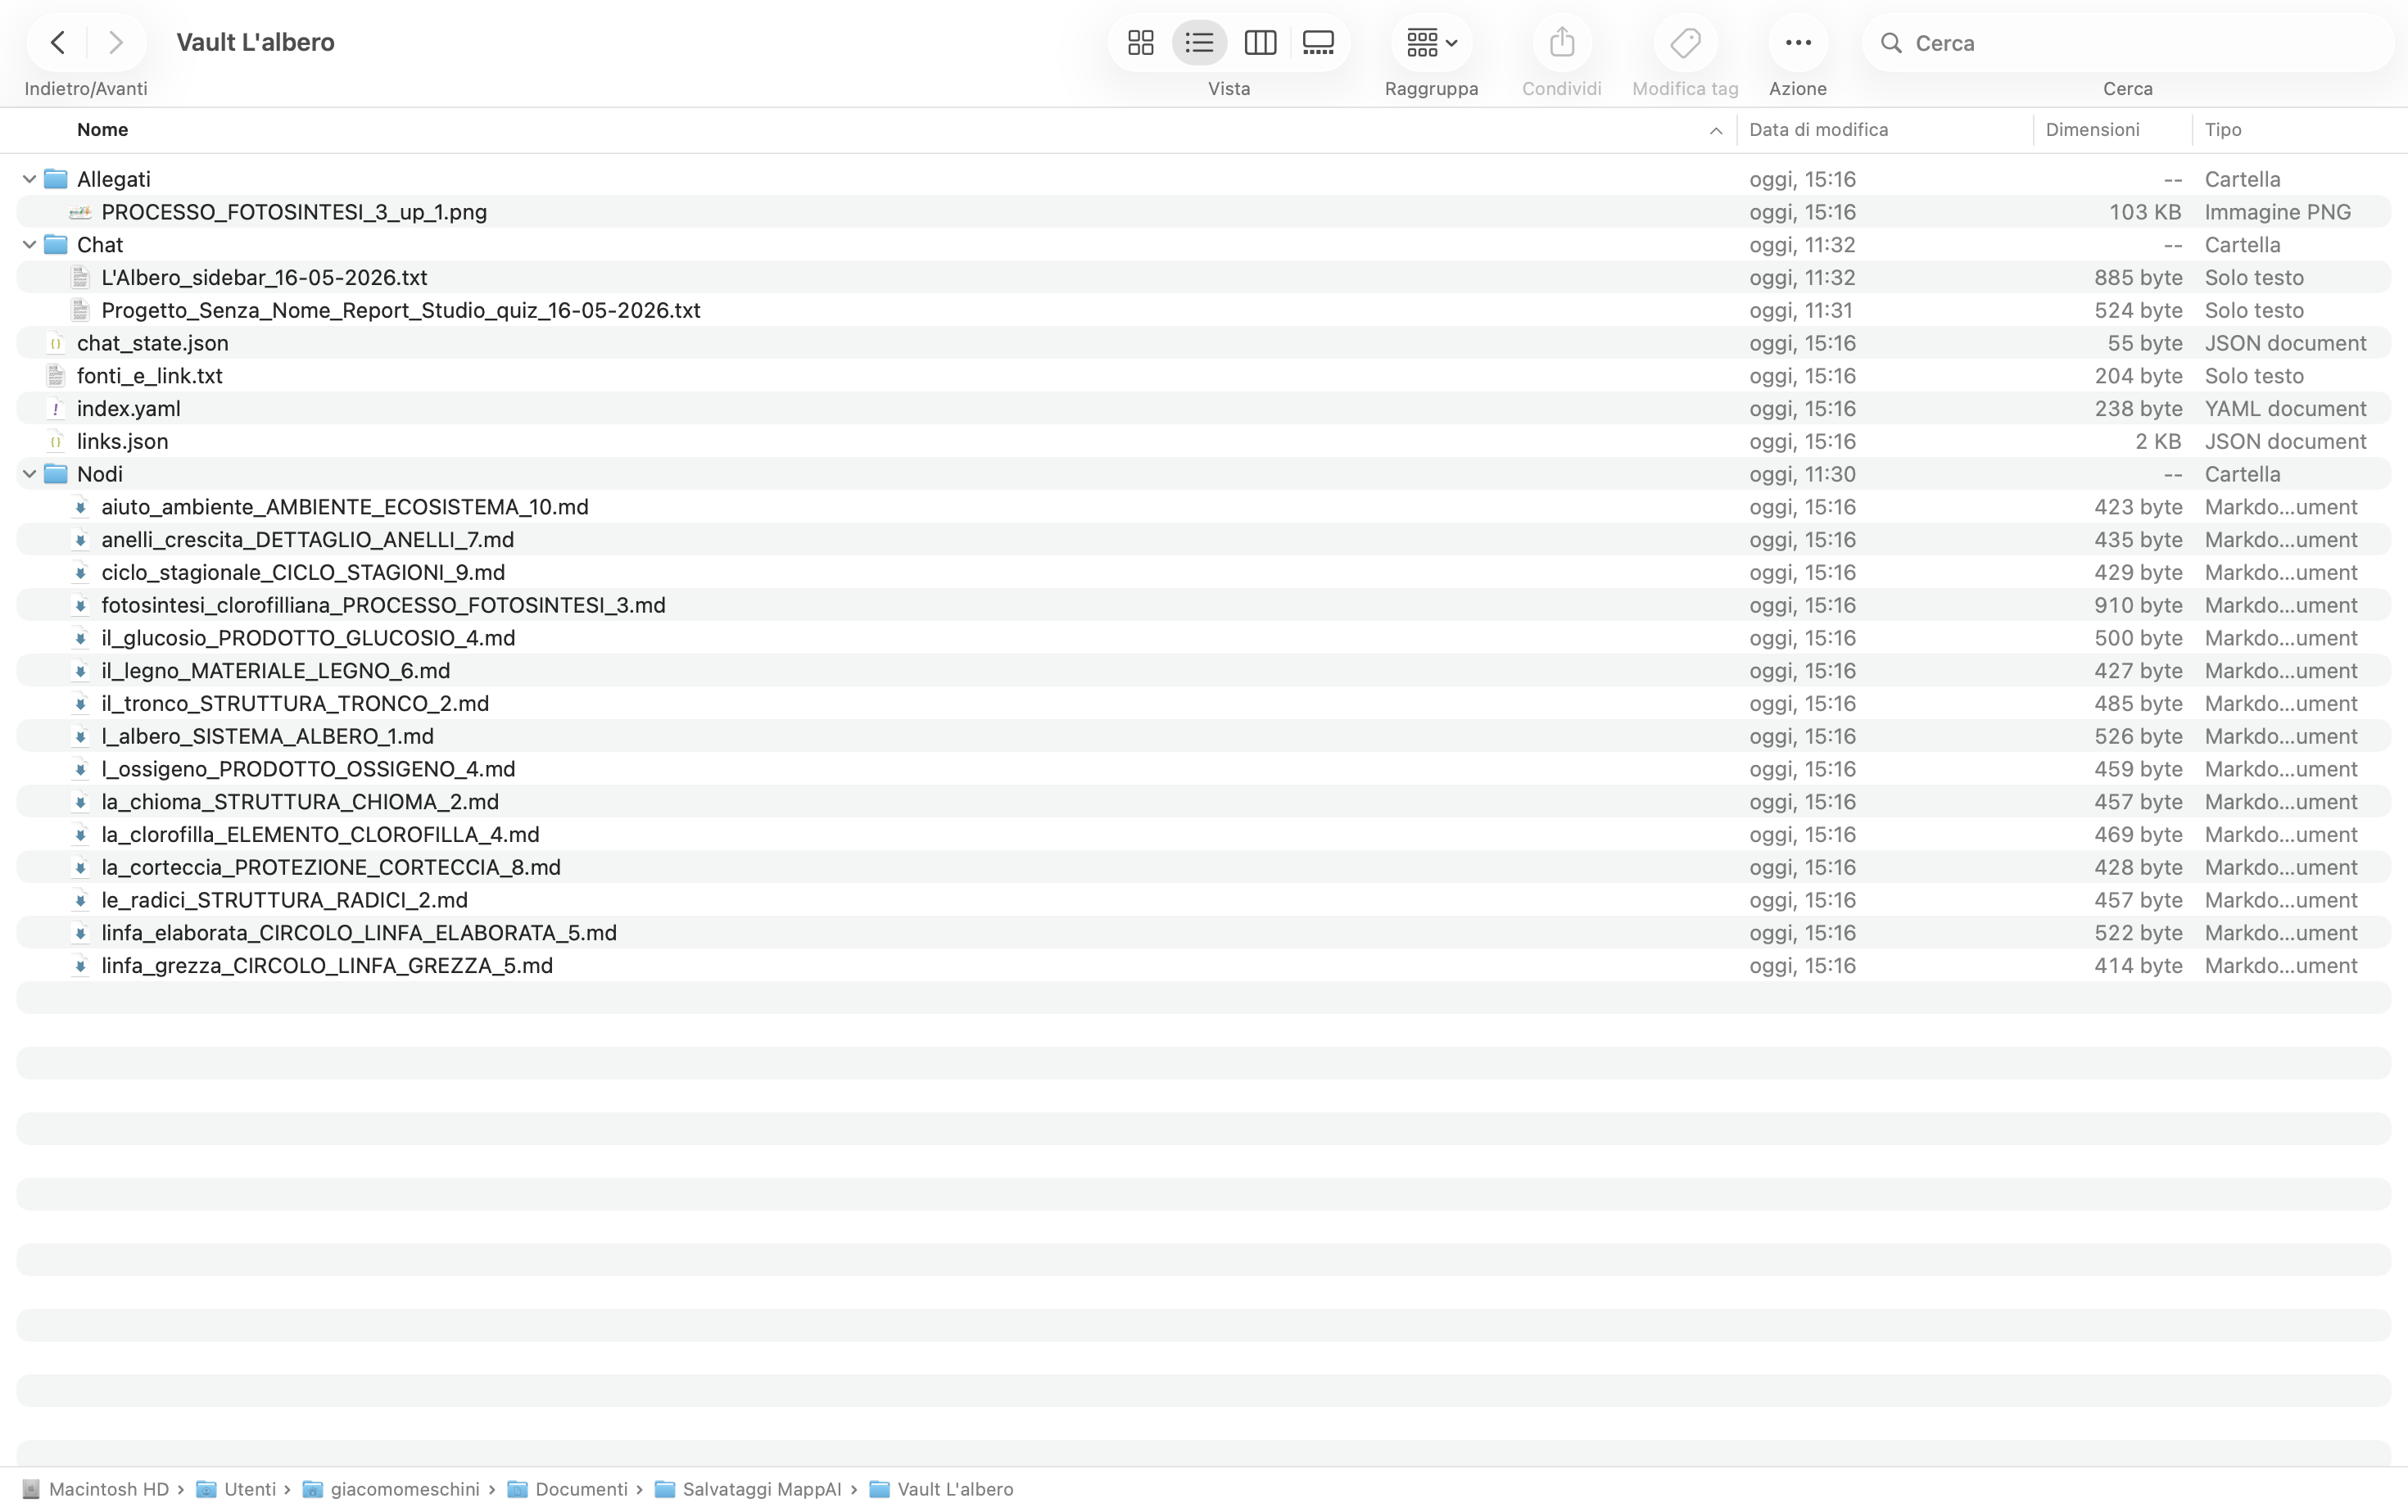The width and height of the screenshot is (2408, 1512).
Task: Click the Modifica tag icon
Action: [x=1685, y=43]
